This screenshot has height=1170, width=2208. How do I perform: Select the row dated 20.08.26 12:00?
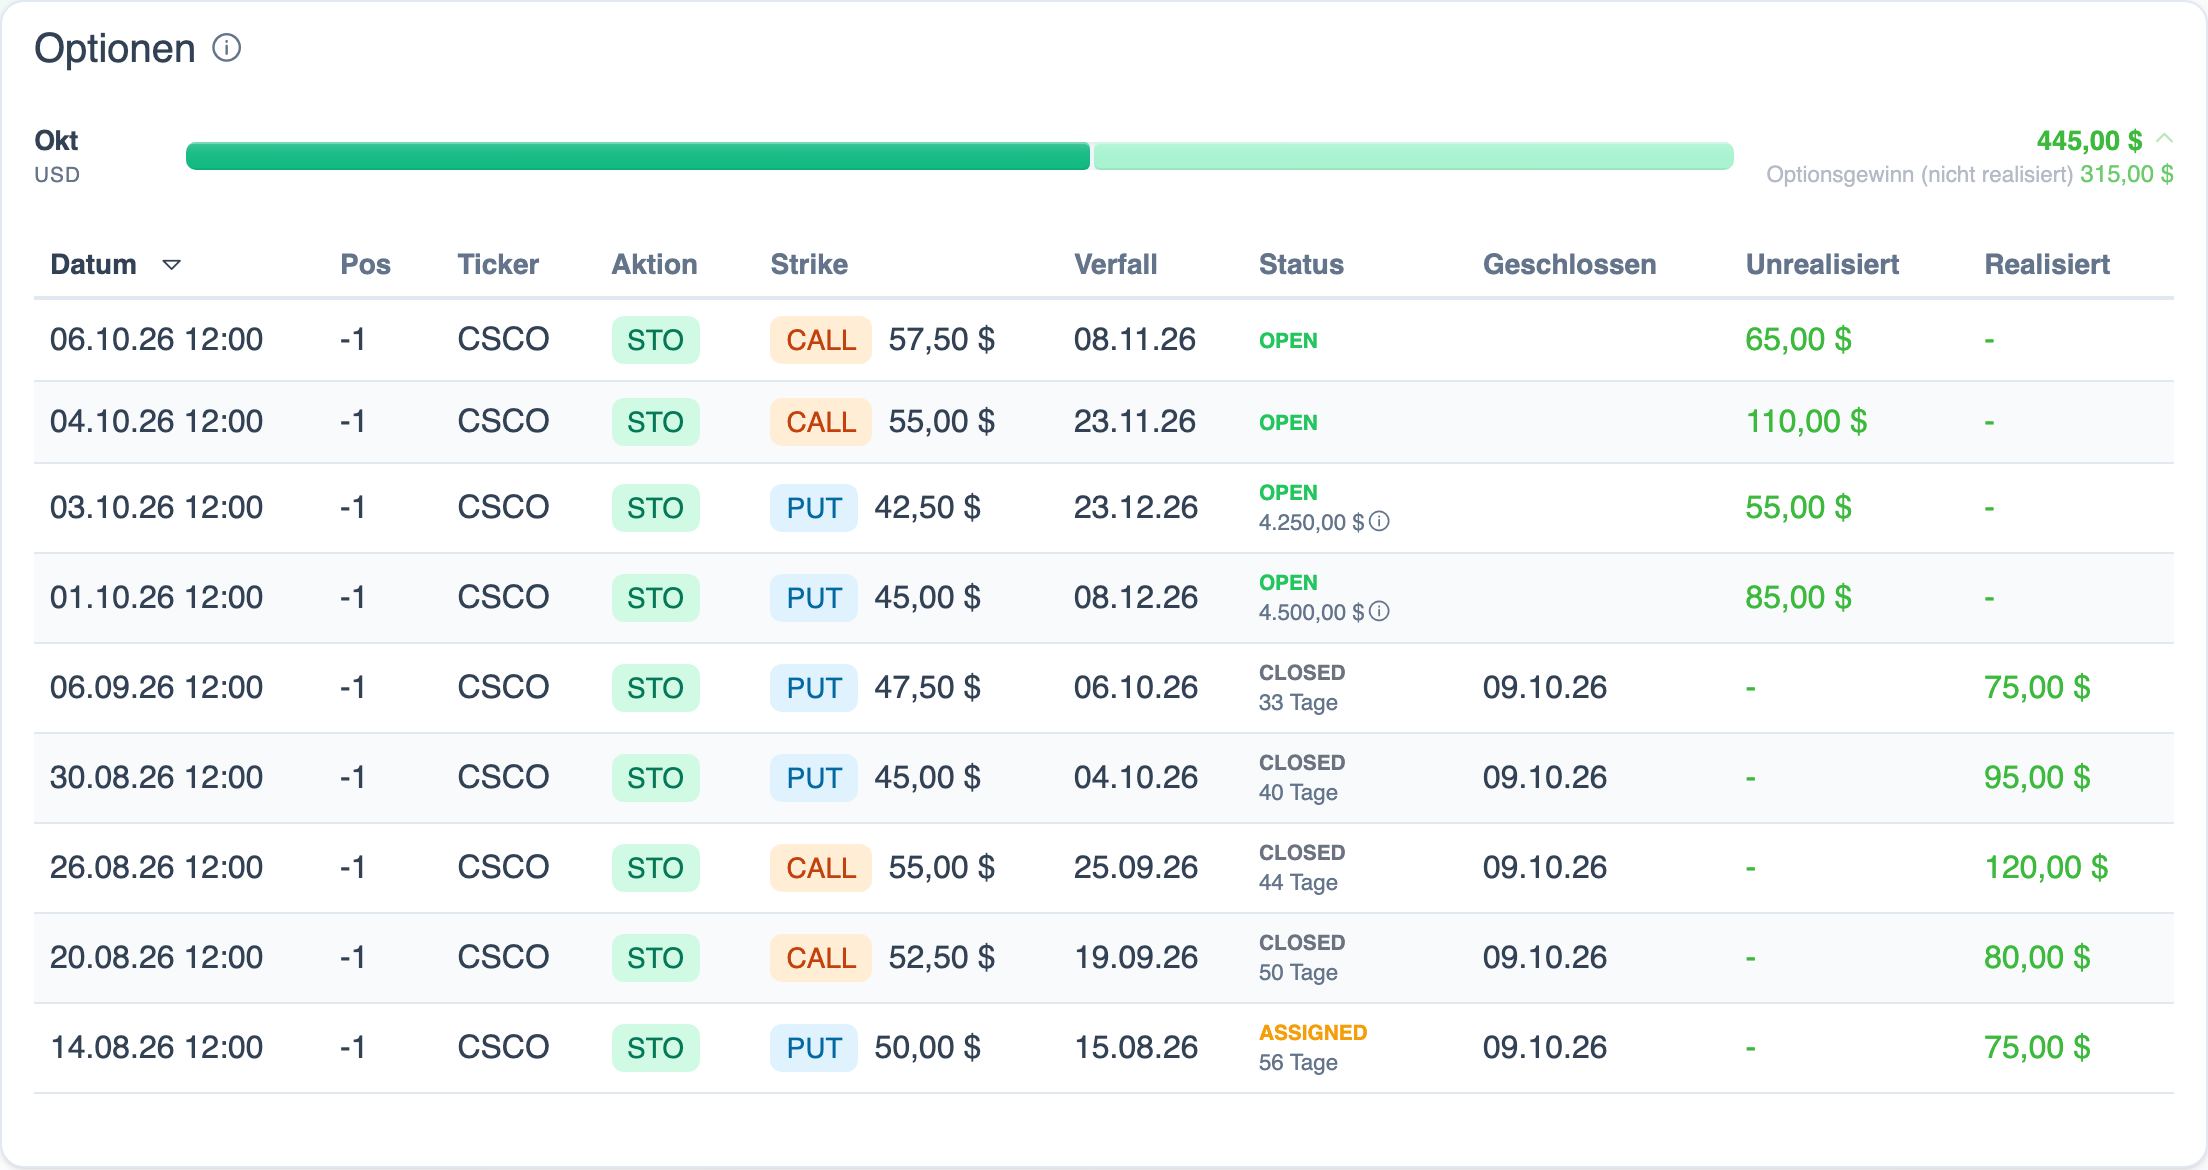pyautogui.click(x=1104, y=958)
